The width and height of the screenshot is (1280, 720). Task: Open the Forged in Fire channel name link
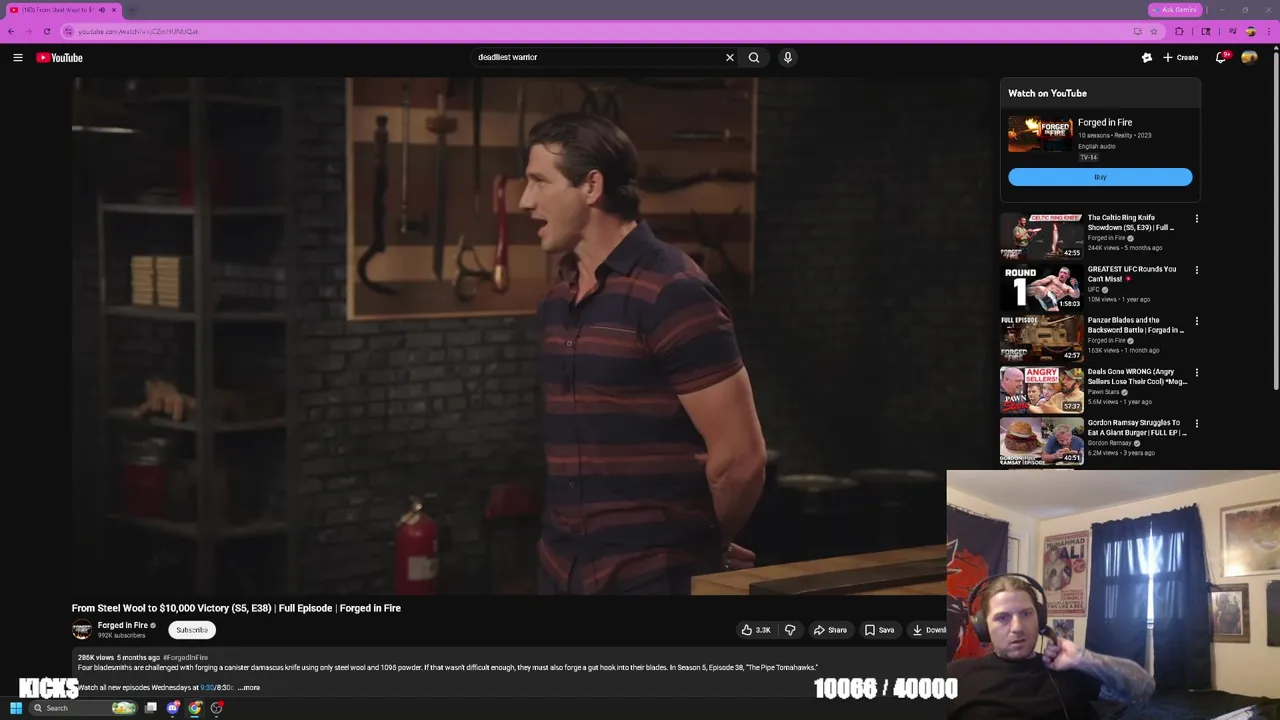122,625
